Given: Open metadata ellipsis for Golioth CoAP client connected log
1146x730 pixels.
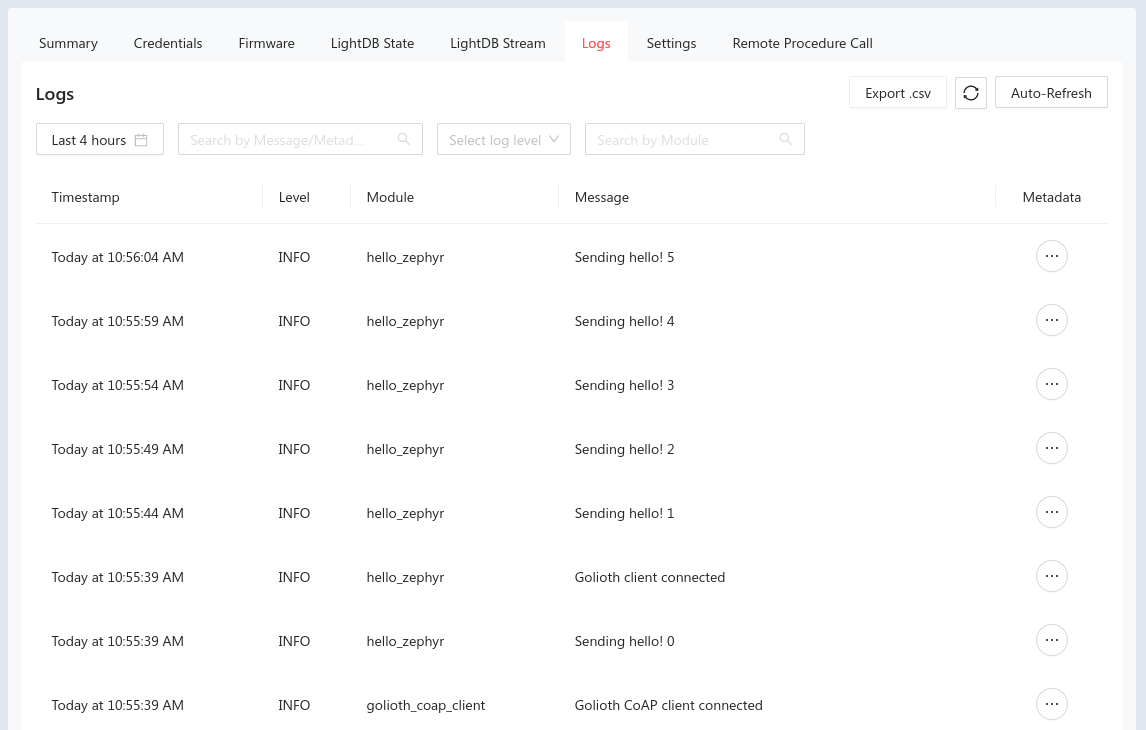Looking at the screenshot, I should tap(1051, 704).
